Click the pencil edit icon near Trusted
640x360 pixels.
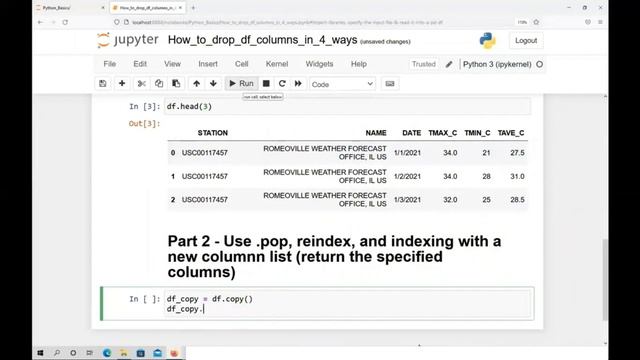[x=449, y=64]
